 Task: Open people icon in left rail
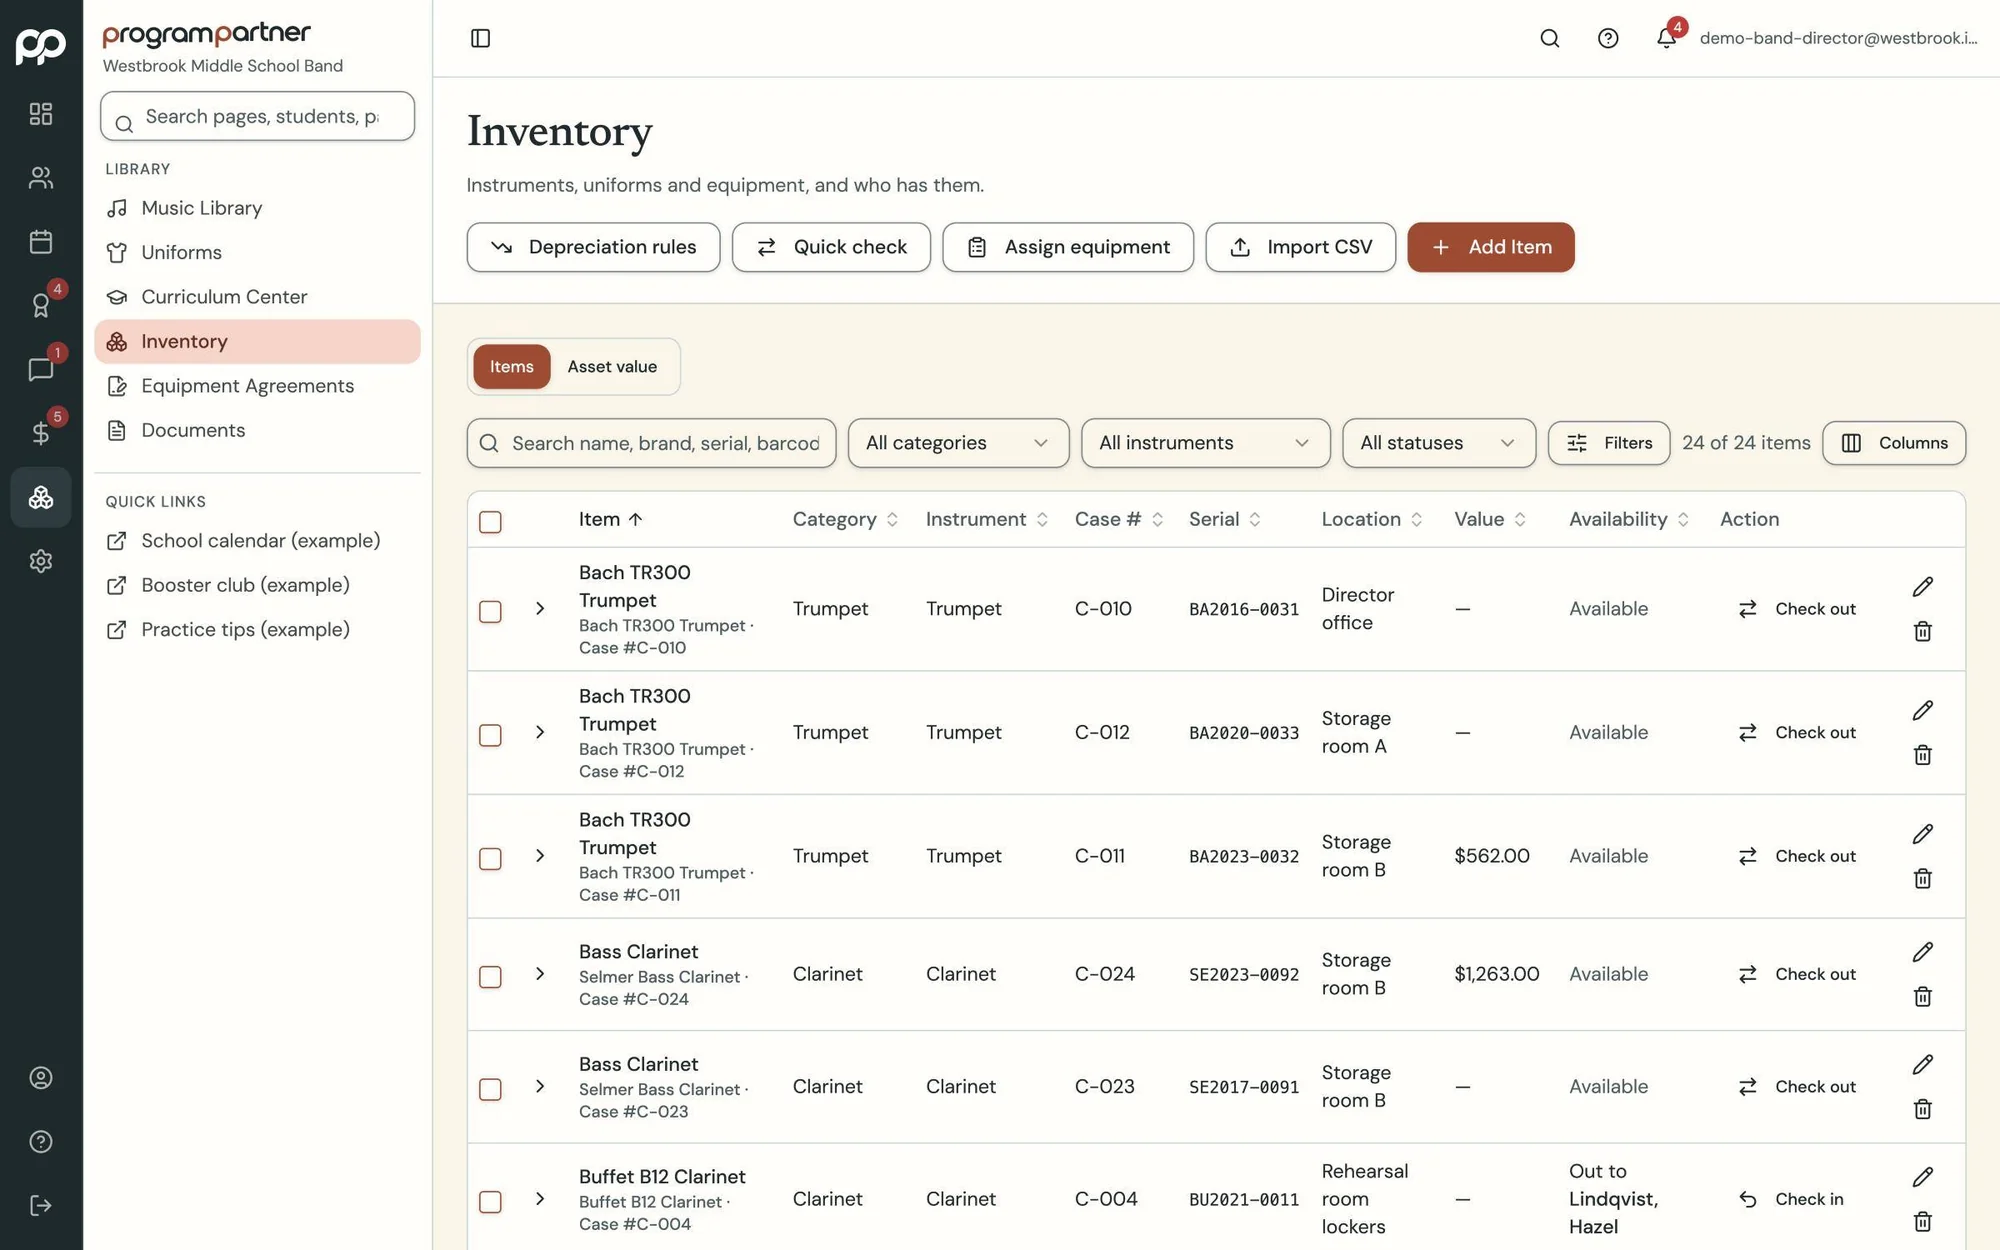point(41,178)
